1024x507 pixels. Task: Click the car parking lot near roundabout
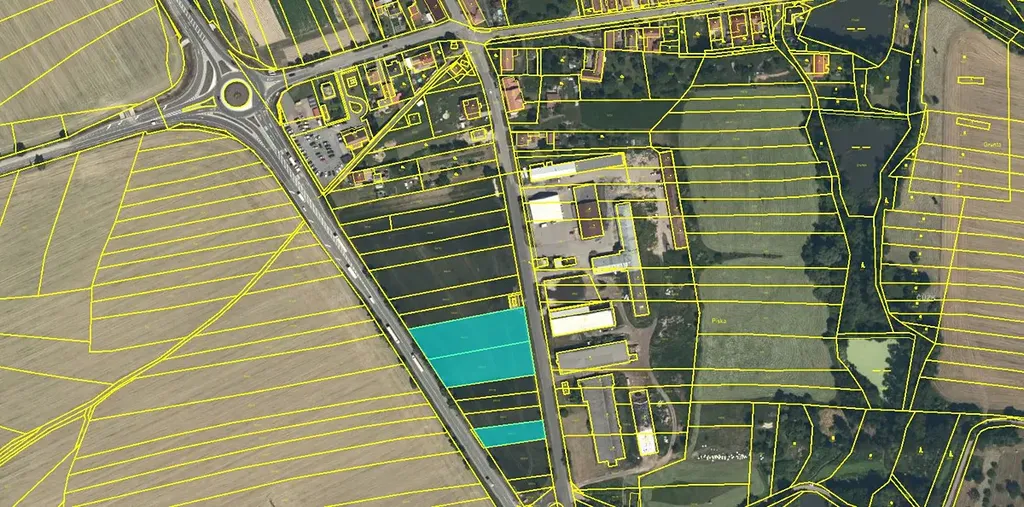coord(322,150)
